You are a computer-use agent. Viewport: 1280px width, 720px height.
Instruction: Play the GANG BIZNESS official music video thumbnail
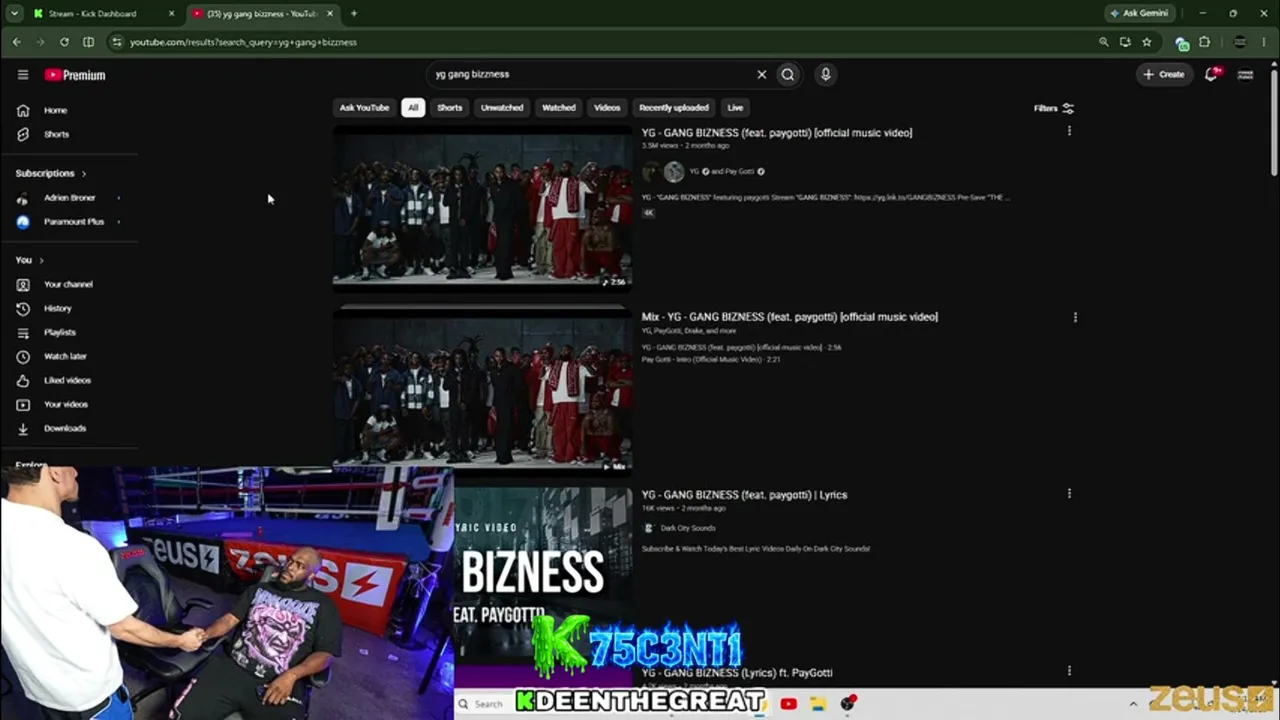482,207
